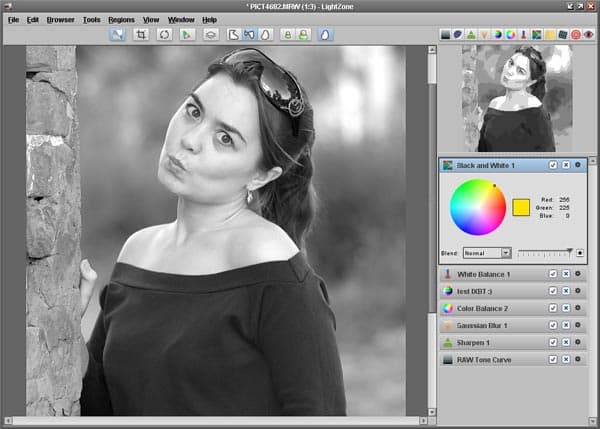Toggle the Color Balance 2 tool checkbox
Screen dimensions: 600x429
click(x=553, y=308)
